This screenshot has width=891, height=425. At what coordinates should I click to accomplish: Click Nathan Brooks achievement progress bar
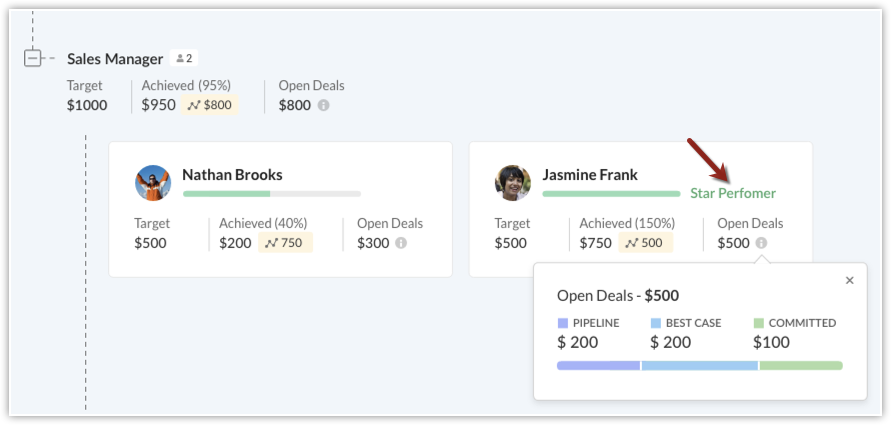point(271,193)
